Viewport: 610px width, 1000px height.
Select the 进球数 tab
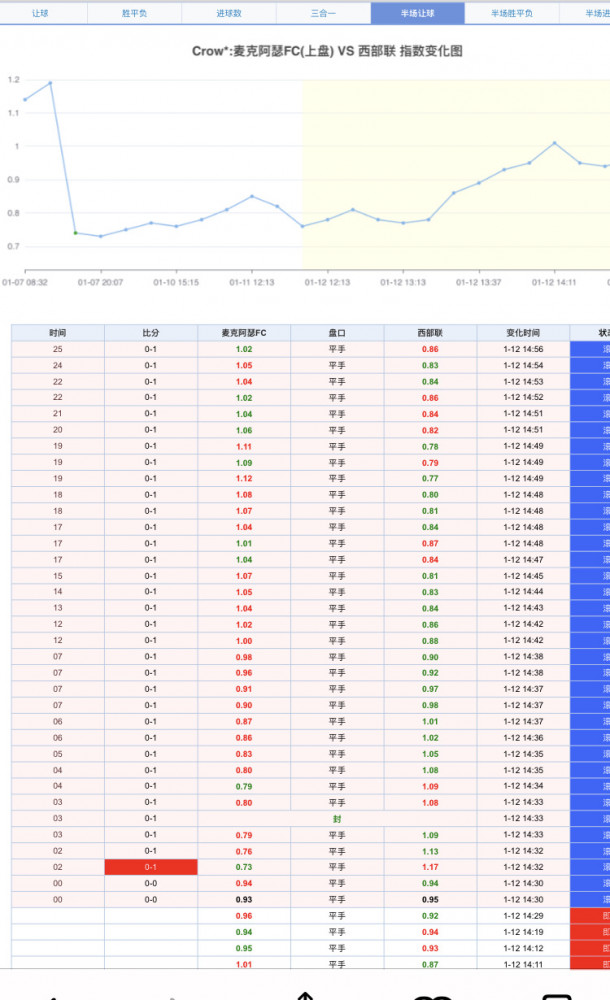pyautogui.click(x=229, y=13)
